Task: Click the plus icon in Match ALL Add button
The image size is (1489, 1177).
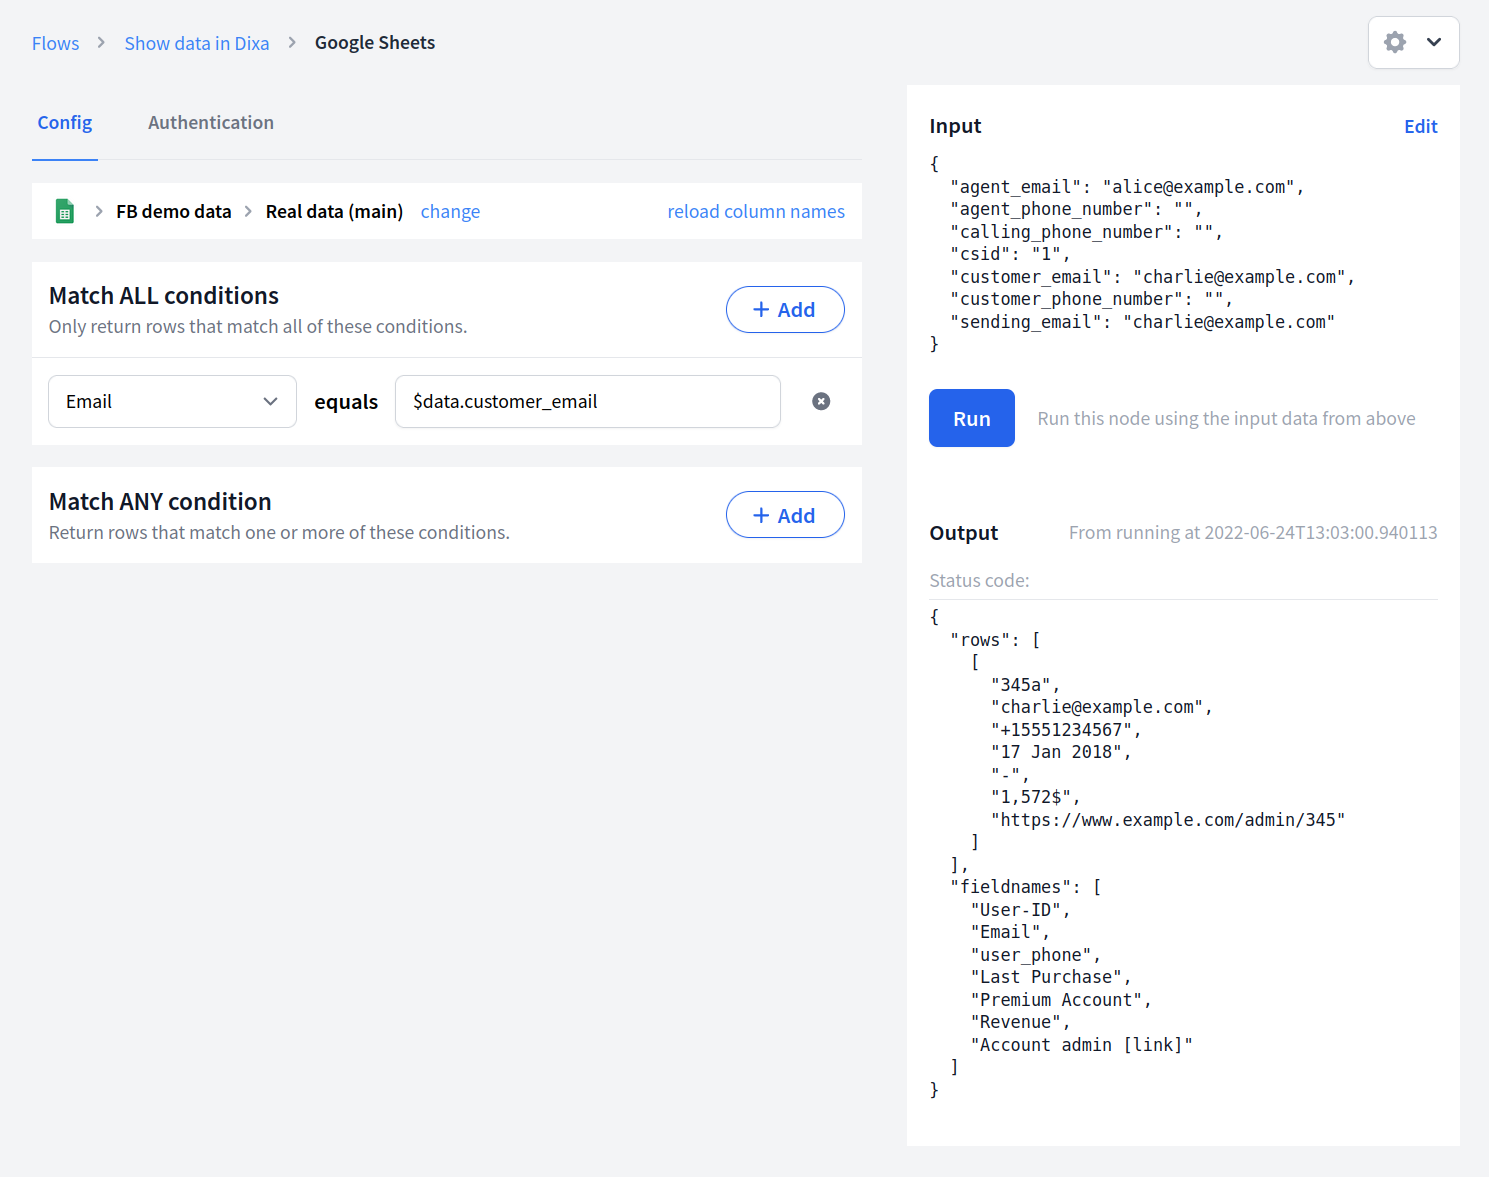Action: coord(760,309)
